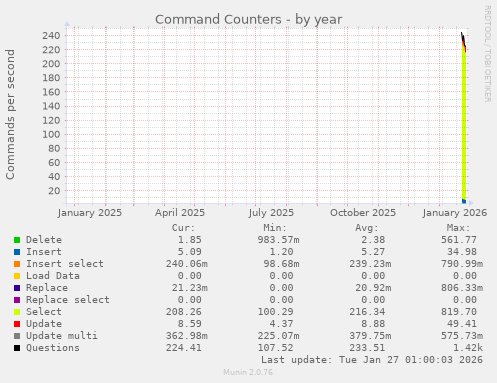Click the orange Insert select legend swatch

pos(17,264)
